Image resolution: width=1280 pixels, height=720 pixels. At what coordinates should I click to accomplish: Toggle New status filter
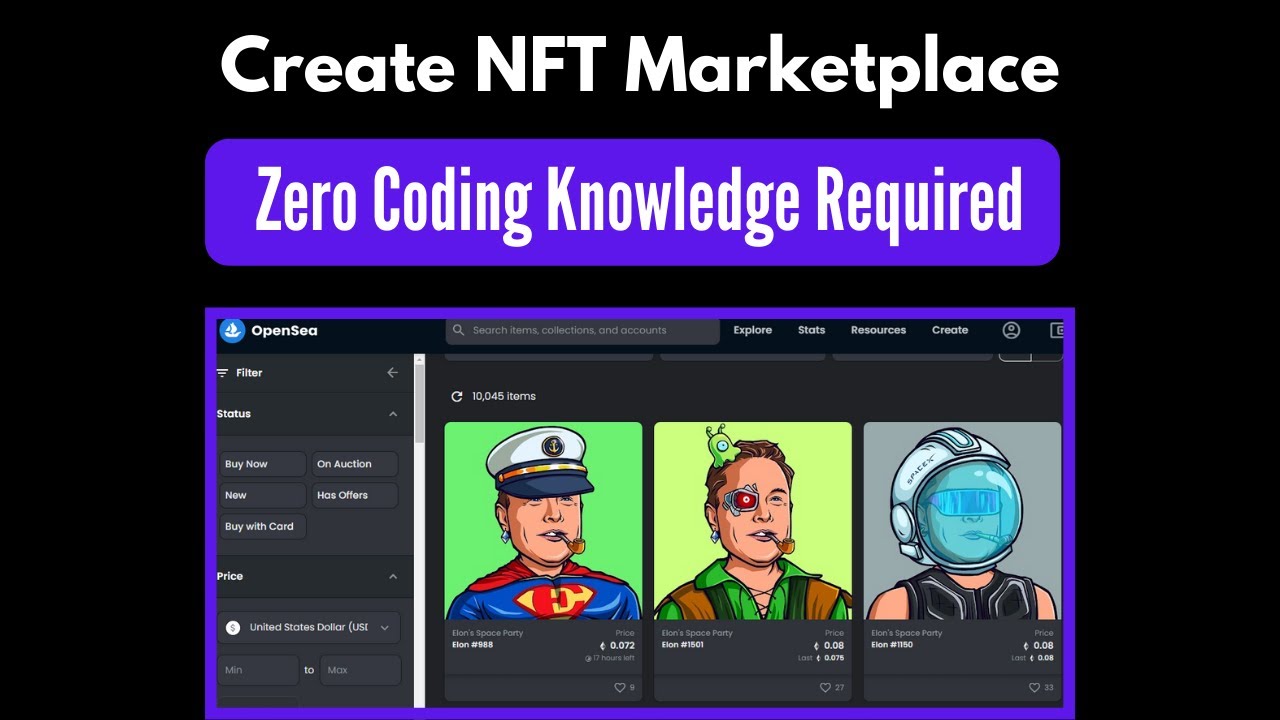click(263, 495)
